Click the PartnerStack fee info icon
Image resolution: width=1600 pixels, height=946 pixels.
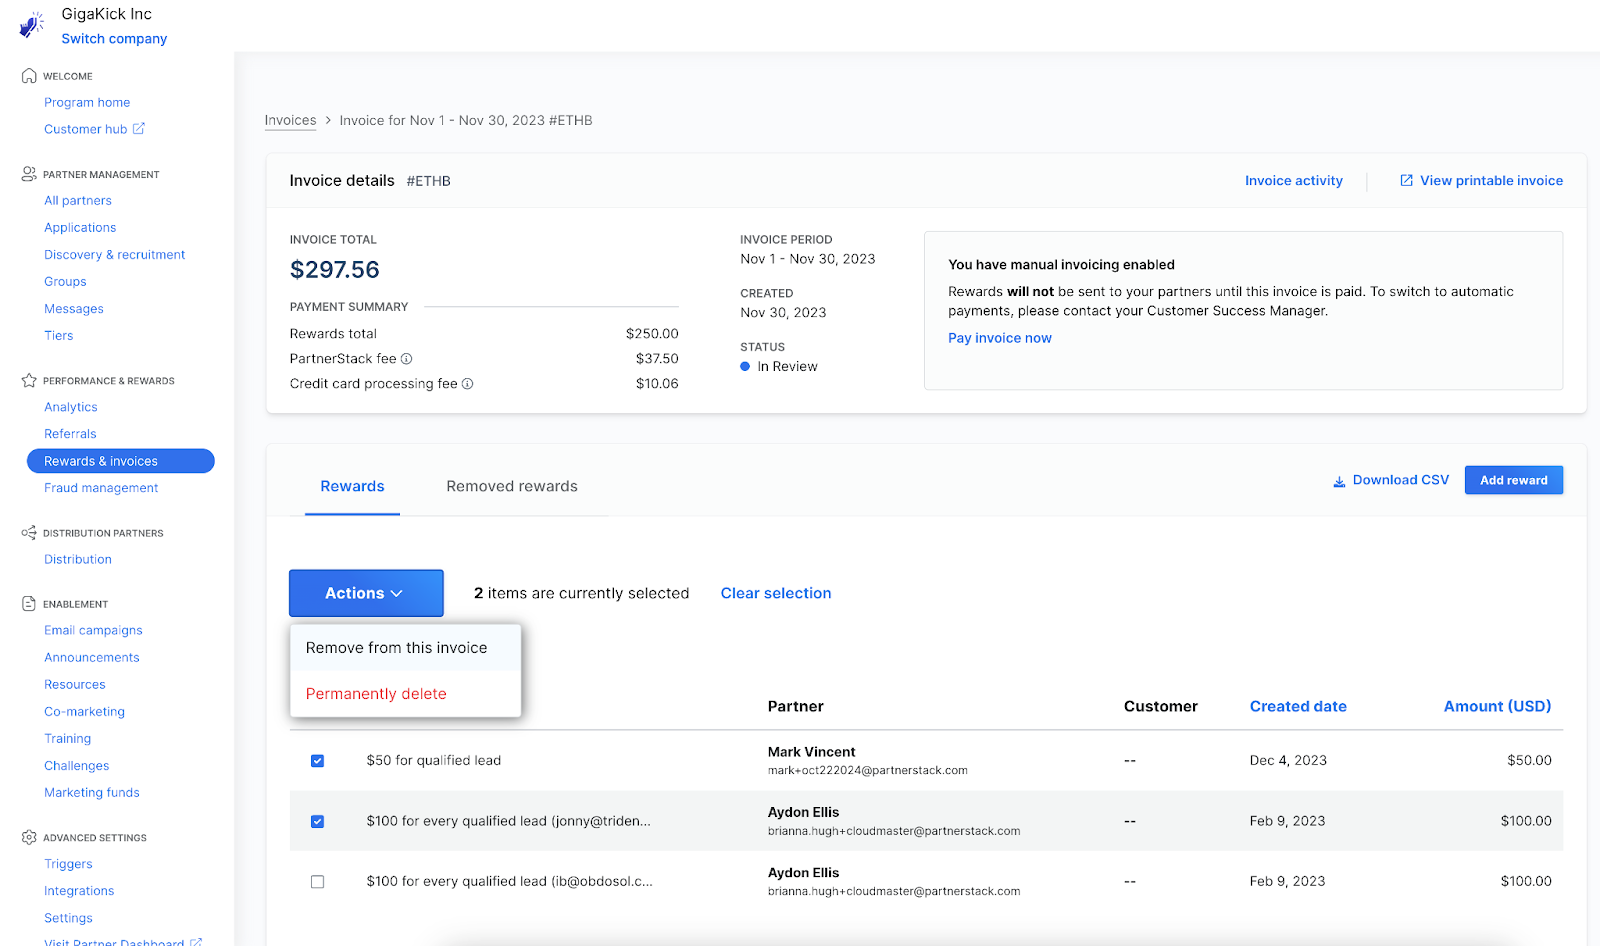[x=407, y=359]
